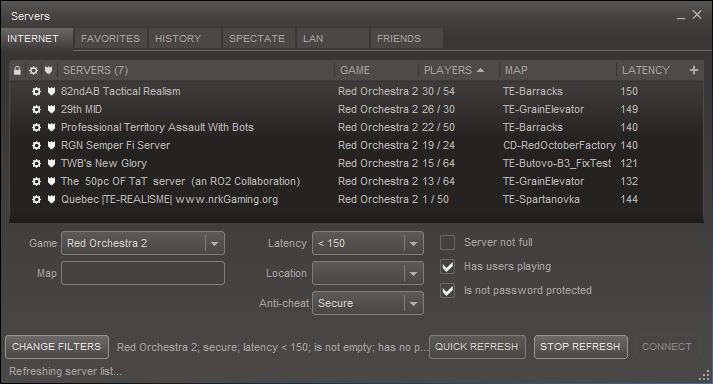Switch to the Internet tab
This screenshot has width=713, height=384.
(x=36, y=39)
